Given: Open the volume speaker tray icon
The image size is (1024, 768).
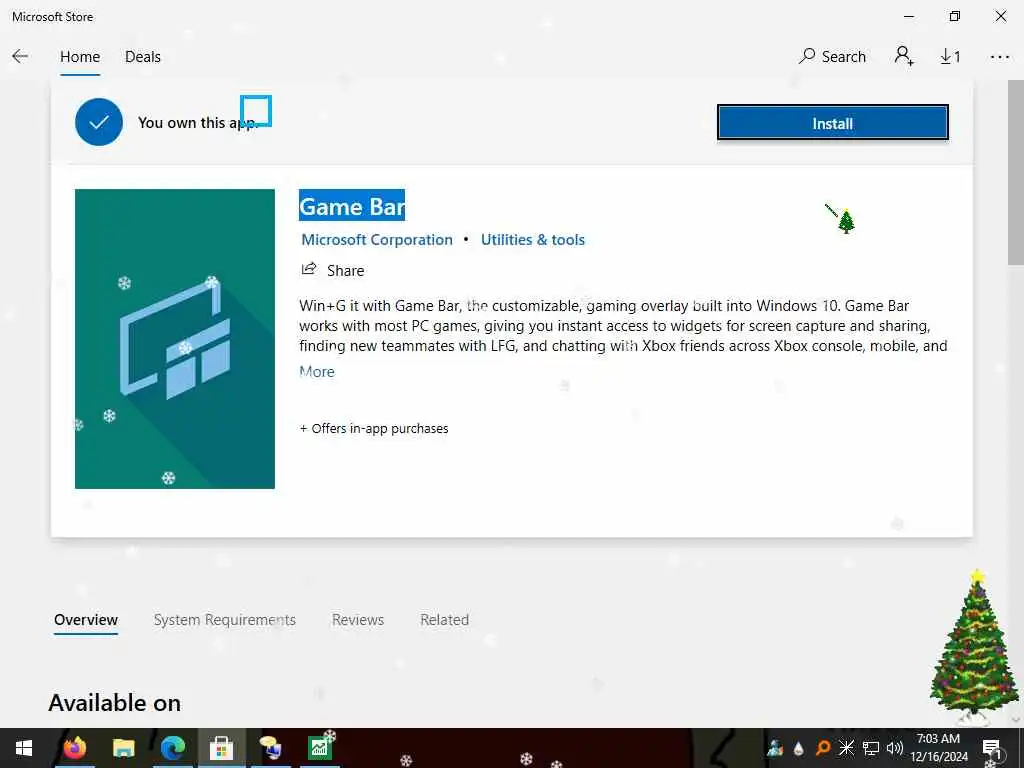Looking at the screenshot, I should coord(894,748).
